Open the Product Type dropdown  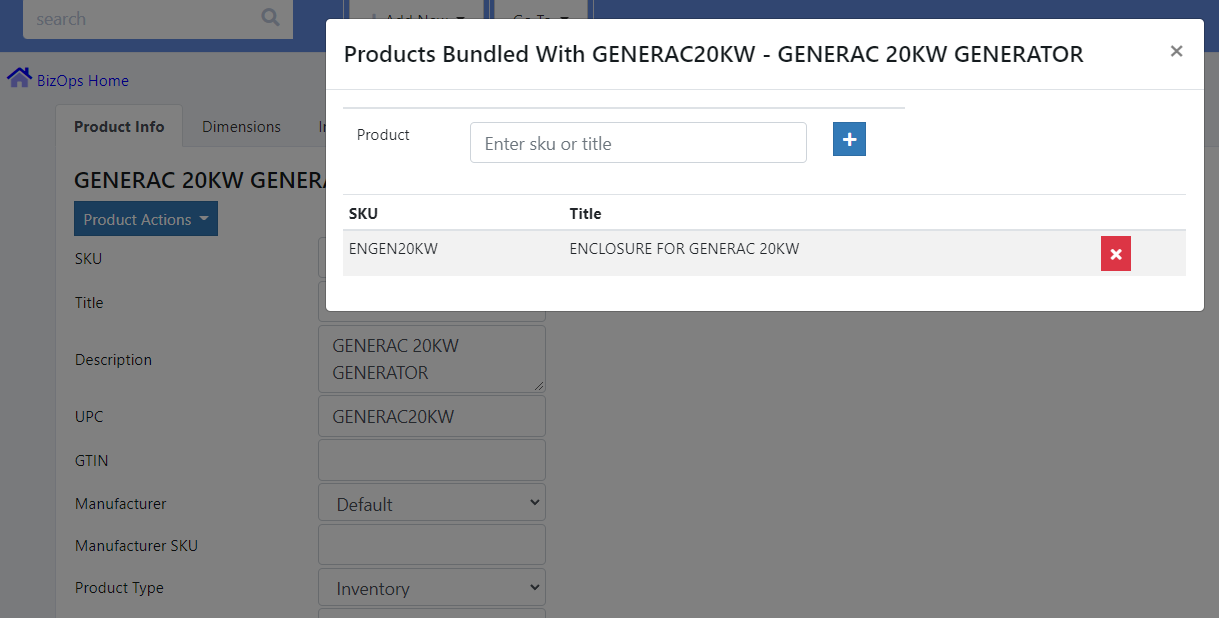[x=431, y=588]
